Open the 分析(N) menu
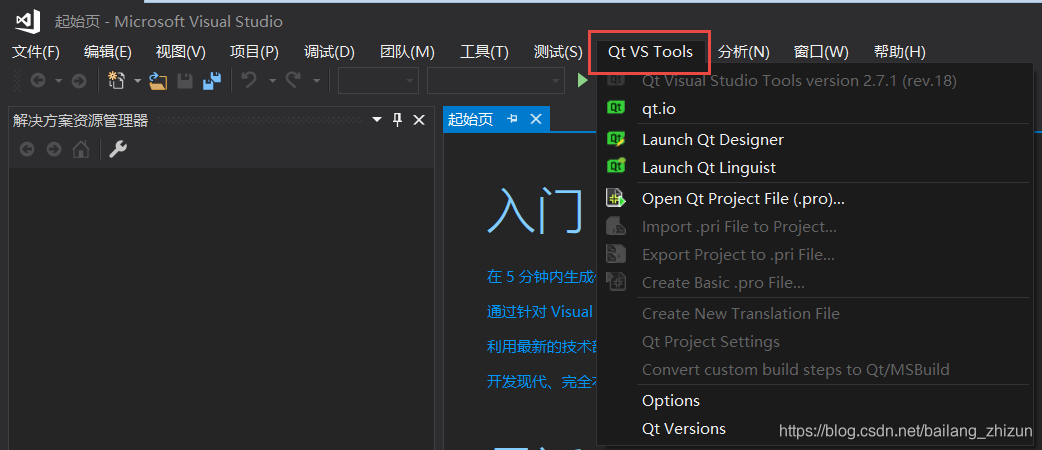Screen dimensions: 1042x450 tap(744, 52)
